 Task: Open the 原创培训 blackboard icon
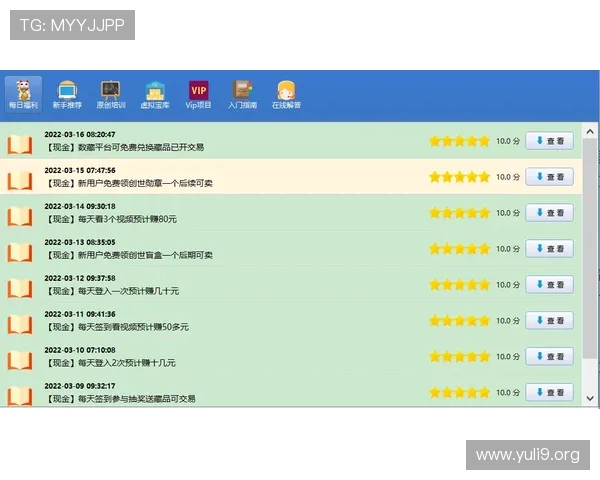coord(111,95)
